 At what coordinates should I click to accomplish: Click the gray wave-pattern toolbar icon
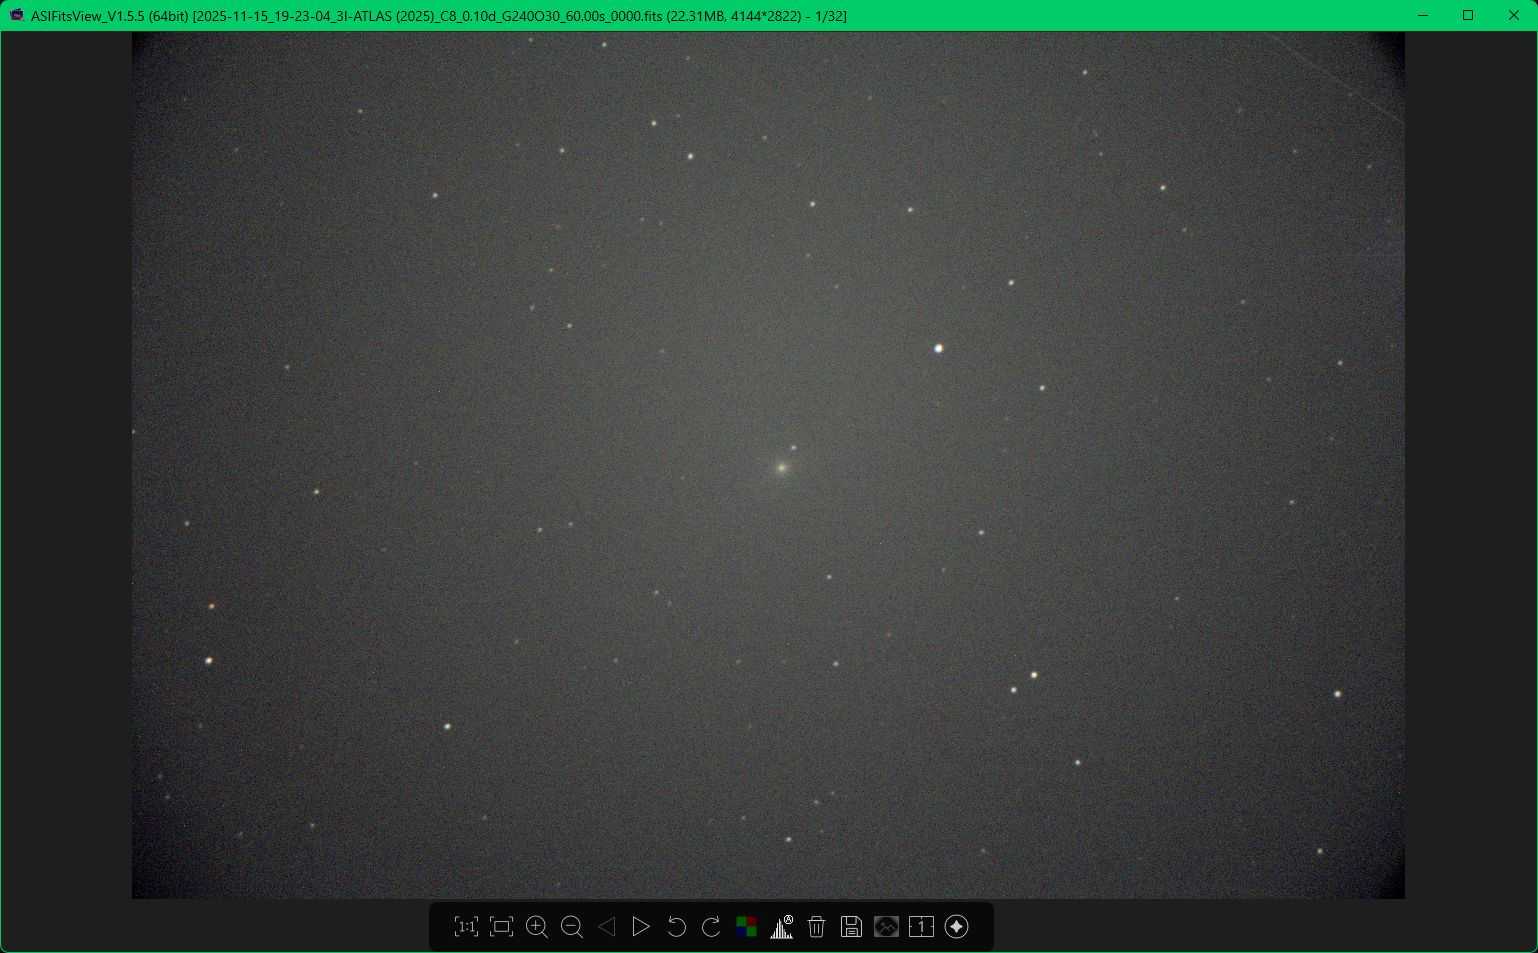point(886,927)
